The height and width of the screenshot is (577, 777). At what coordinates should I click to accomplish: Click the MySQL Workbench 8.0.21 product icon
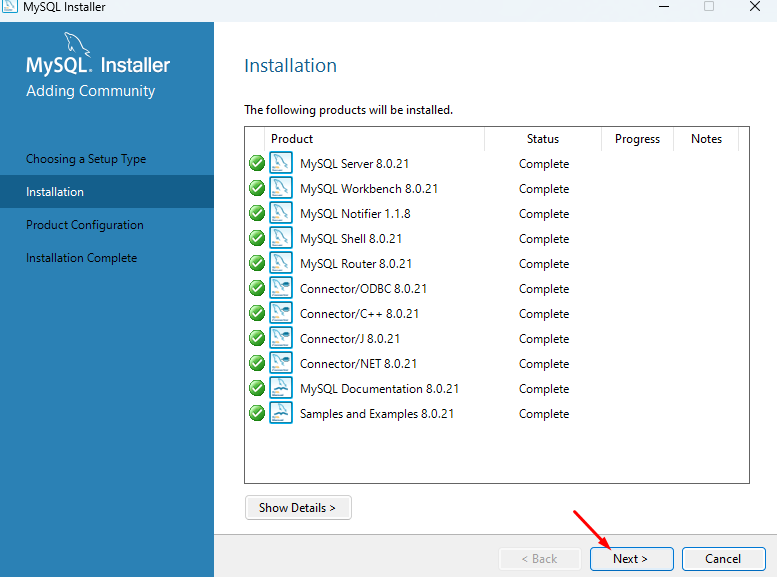280,188
